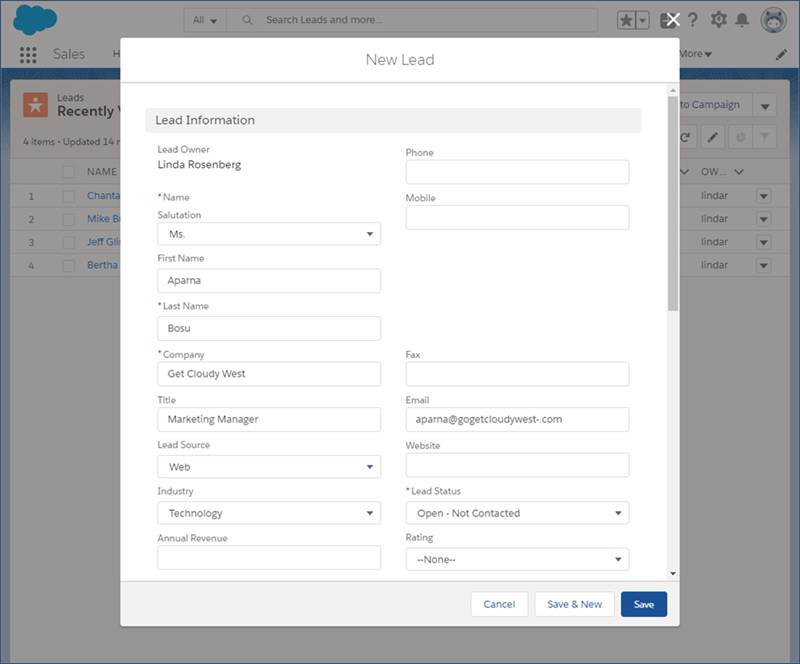Image resolution: width=800 pixels, height=664 pixels.
Task: Click the Save & New button
Action: 574,604
